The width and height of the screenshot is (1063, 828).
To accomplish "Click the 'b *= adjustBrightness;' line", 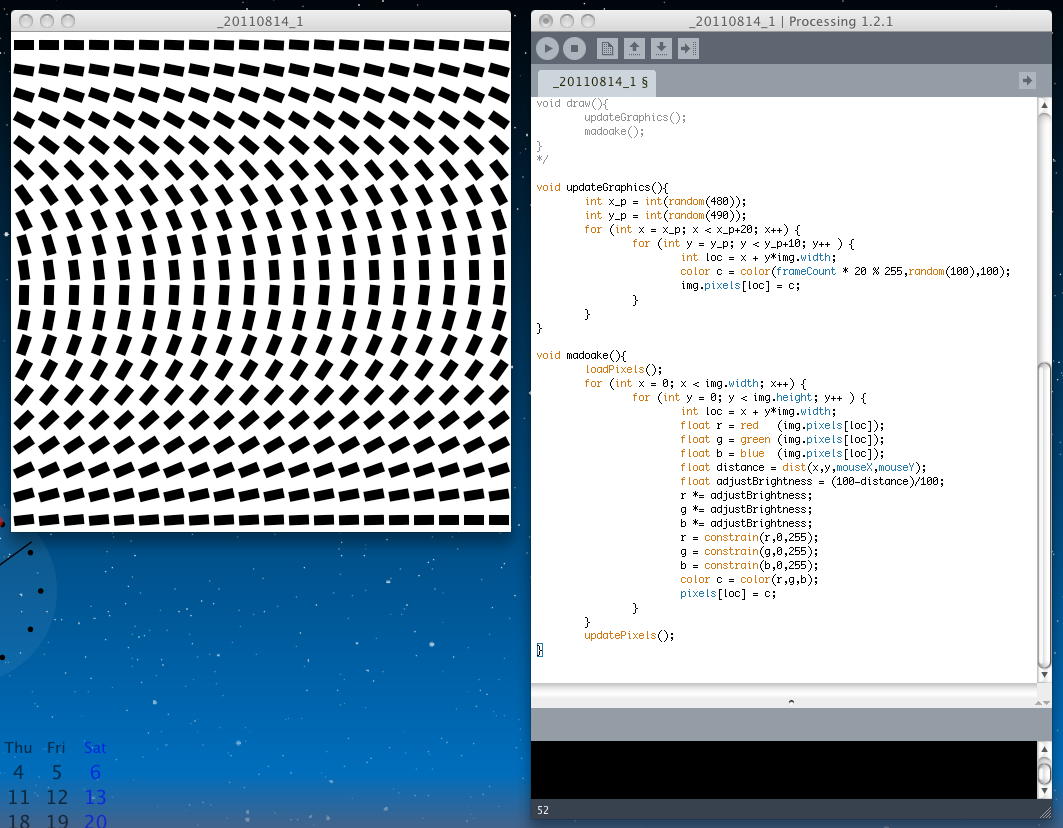I will coord(746,524).
